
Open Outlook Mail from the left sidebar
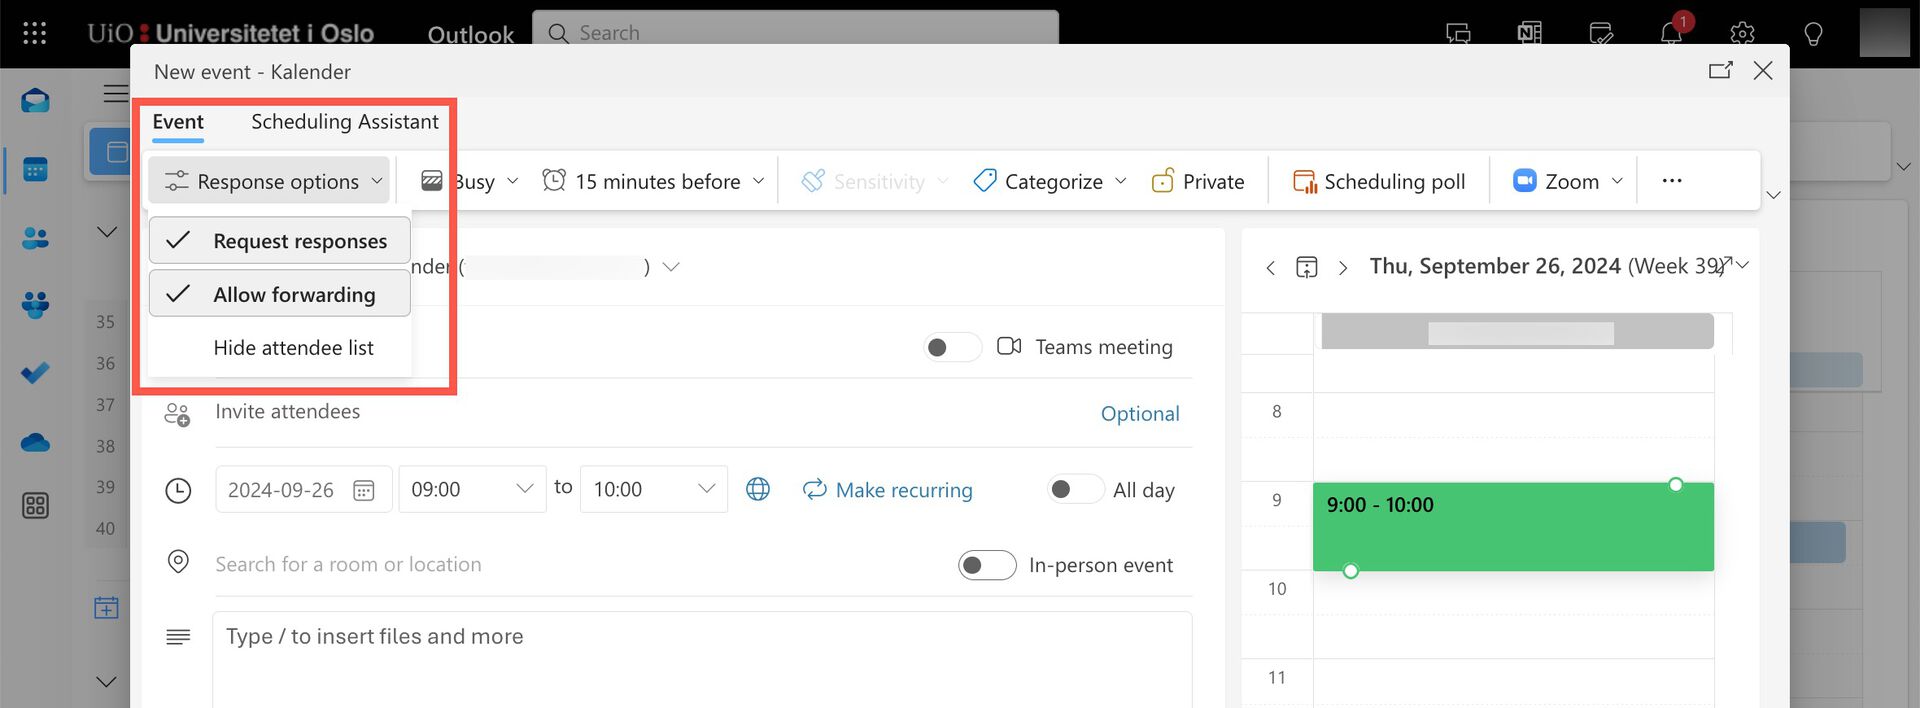point(35,100)
